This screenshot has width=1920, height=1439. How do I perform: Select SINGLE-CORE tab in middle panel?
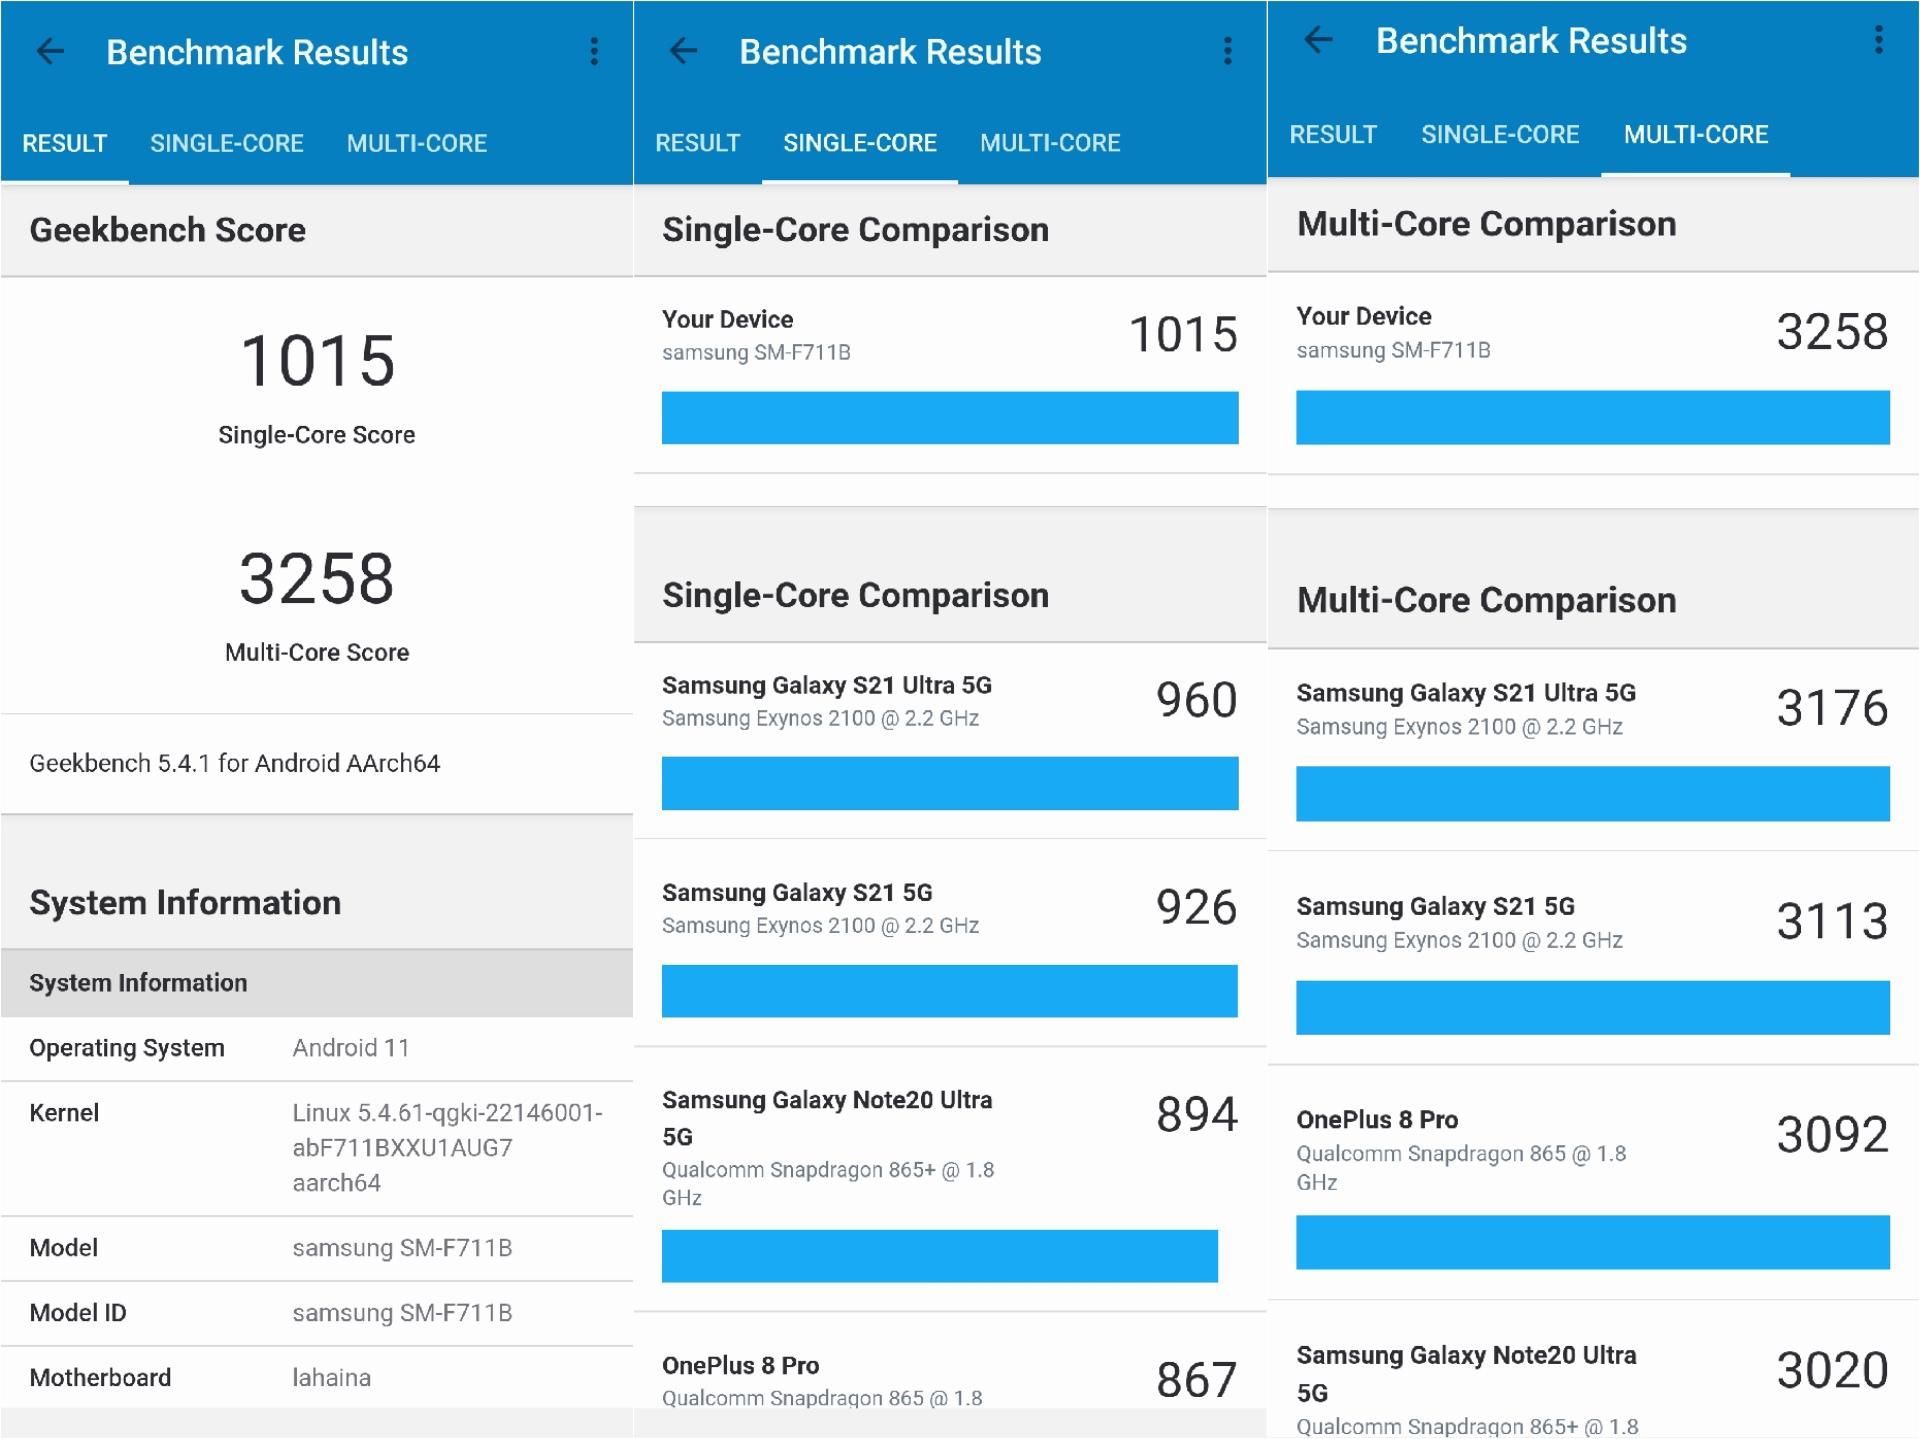[x=859, y=143]
